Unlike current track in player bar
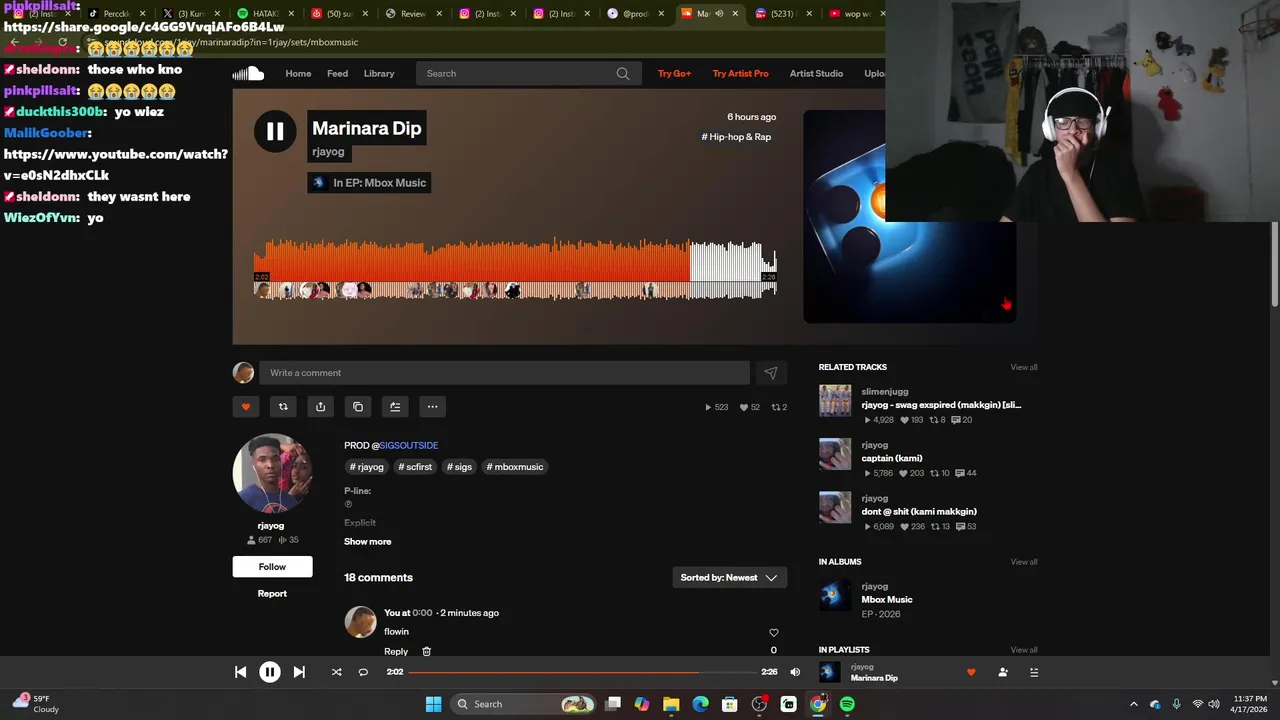 [x=971, y=672]
